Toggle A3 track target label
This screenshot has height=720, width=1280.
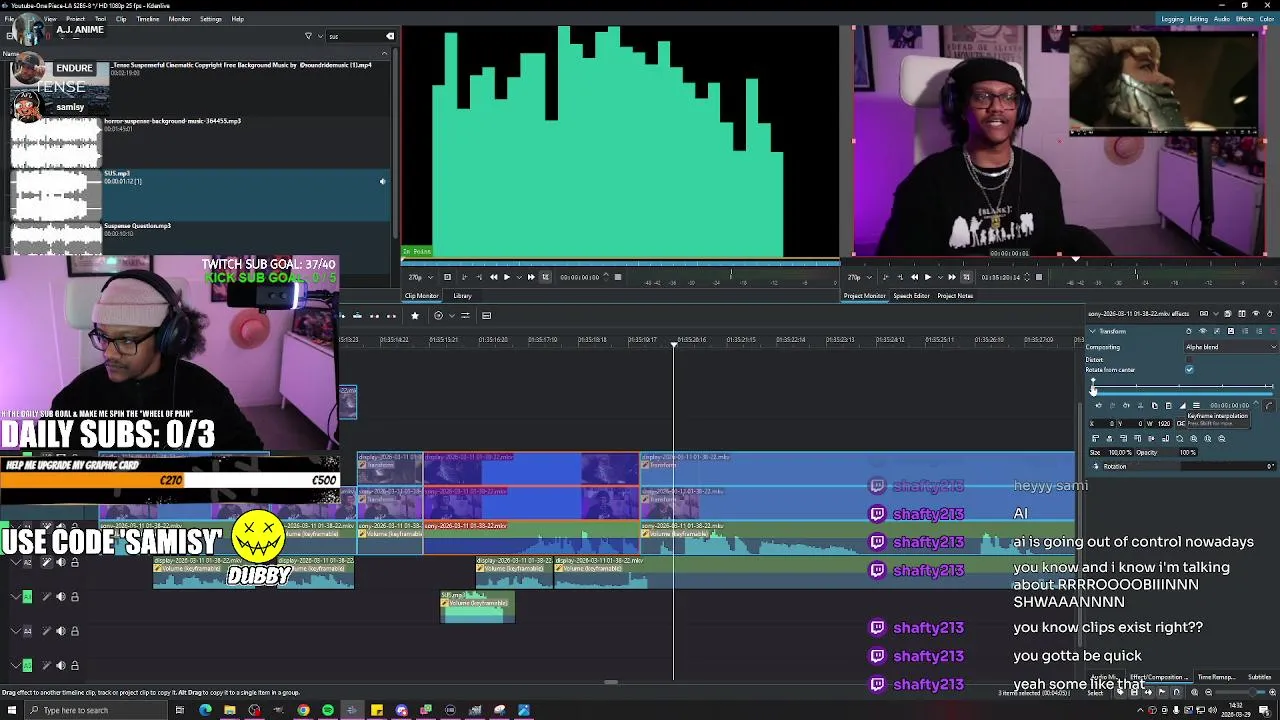pyautogui.click(x=27, y=597)
